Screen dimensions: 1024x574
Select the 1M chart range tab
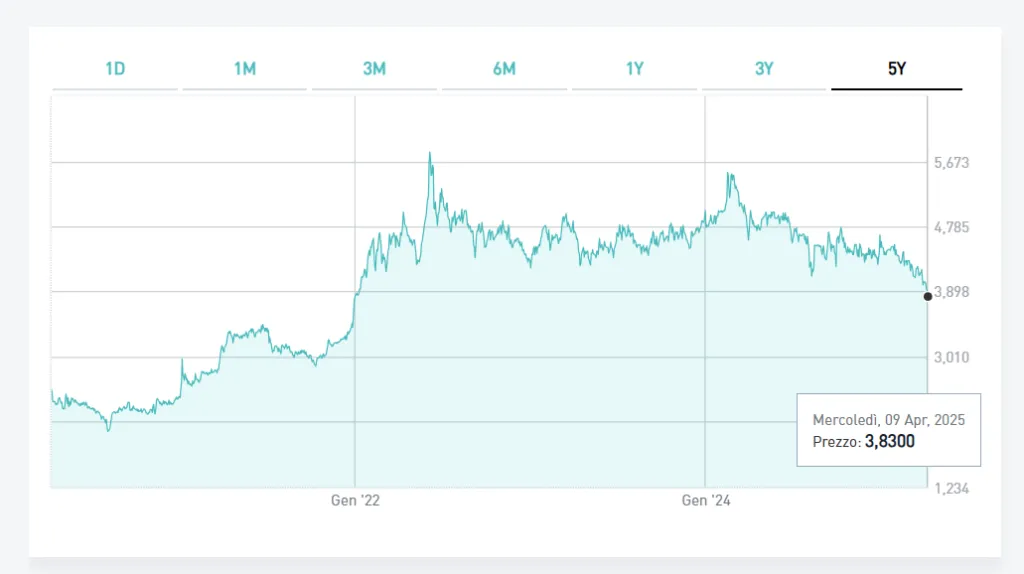[245, 69]
